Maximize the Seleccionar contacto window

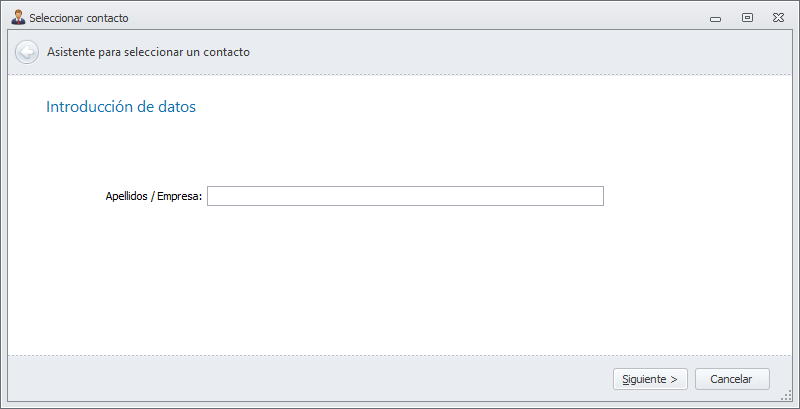click(746, 18)
